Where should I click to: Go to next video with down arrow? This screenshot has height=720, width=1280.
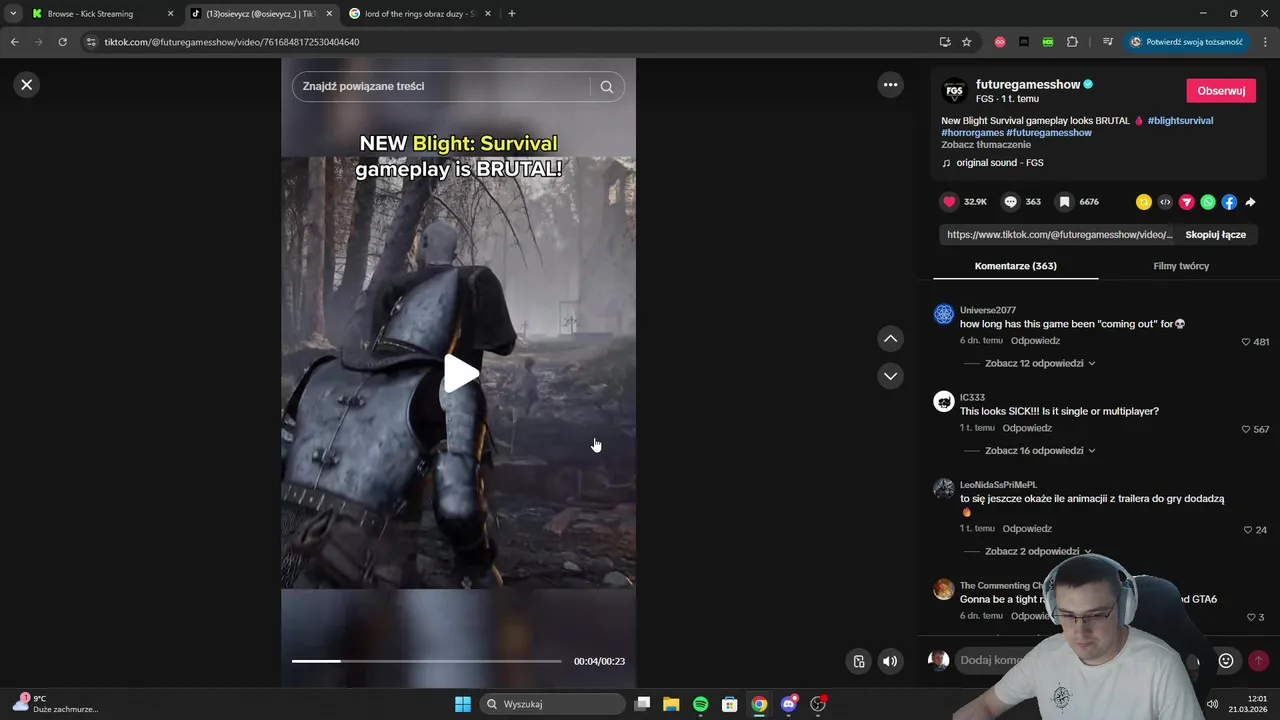click(890, 376)
